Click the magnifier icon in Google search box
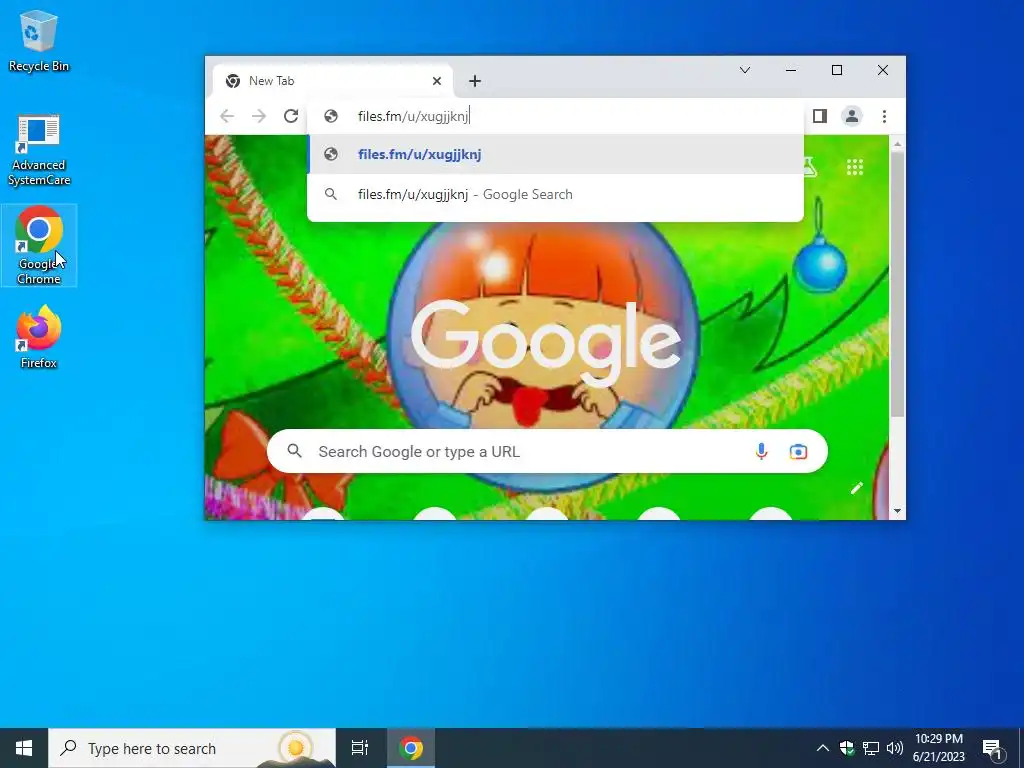 click(x=295, y=451)
